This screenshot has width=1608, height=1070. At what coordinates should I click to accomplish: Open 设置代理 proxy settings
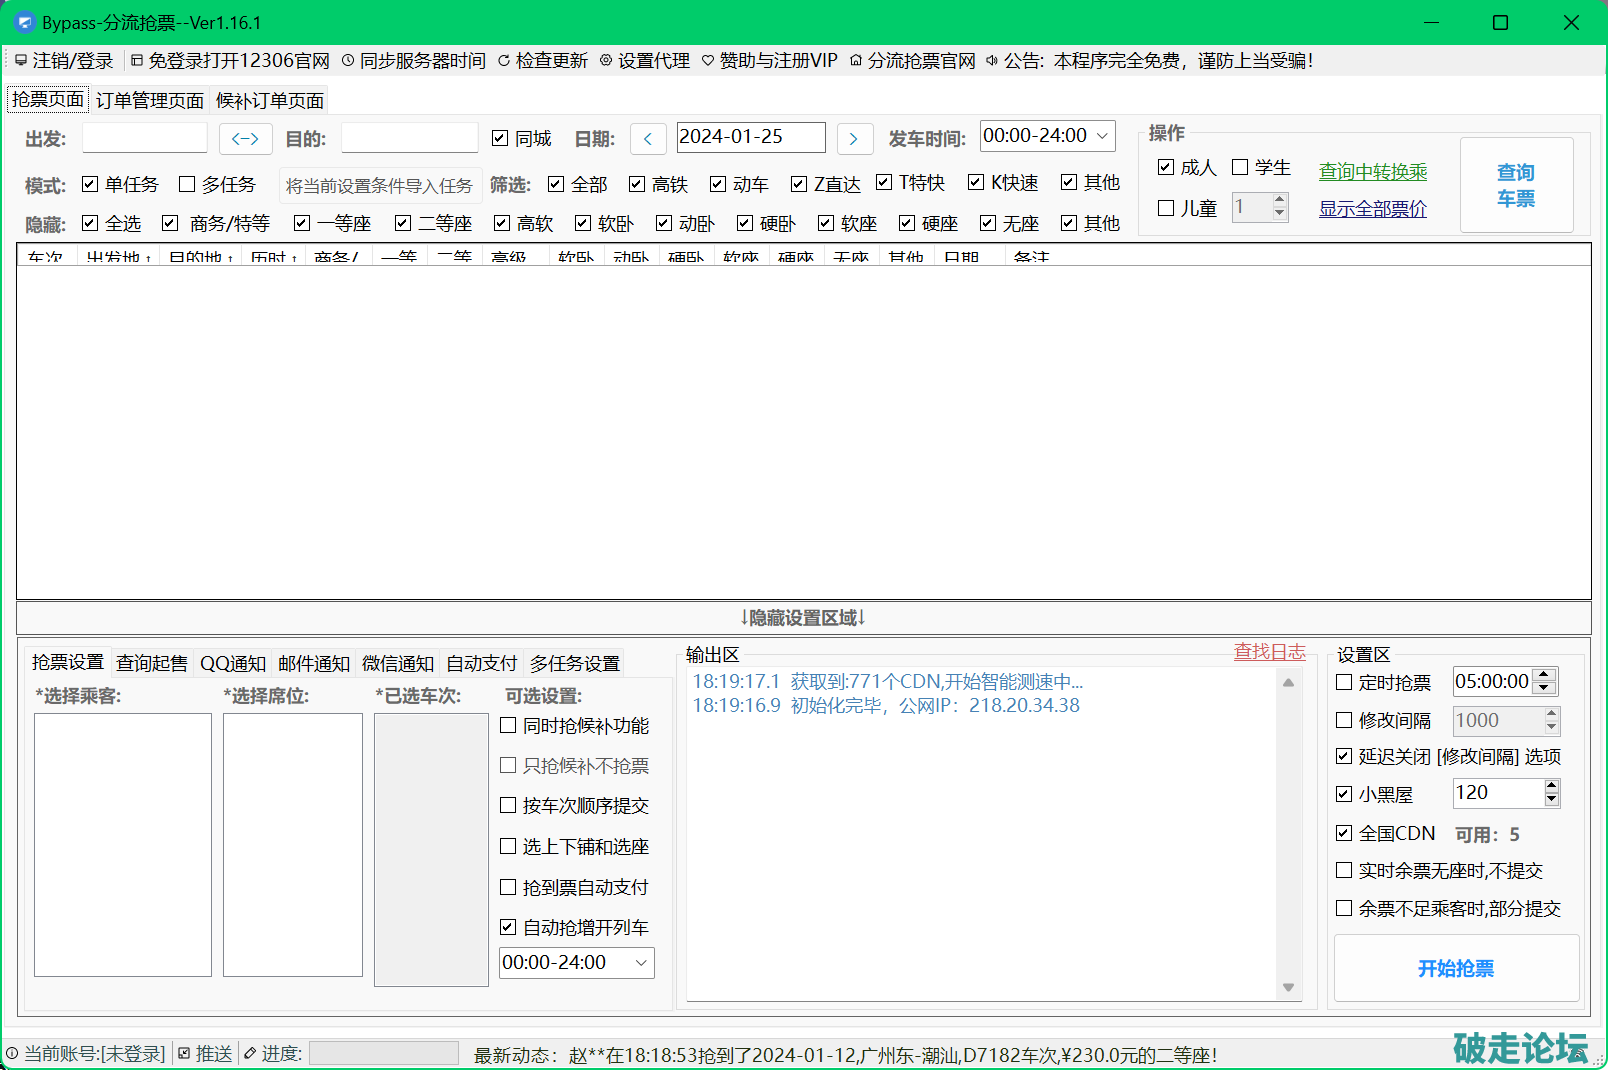click(x=644, y=61)
